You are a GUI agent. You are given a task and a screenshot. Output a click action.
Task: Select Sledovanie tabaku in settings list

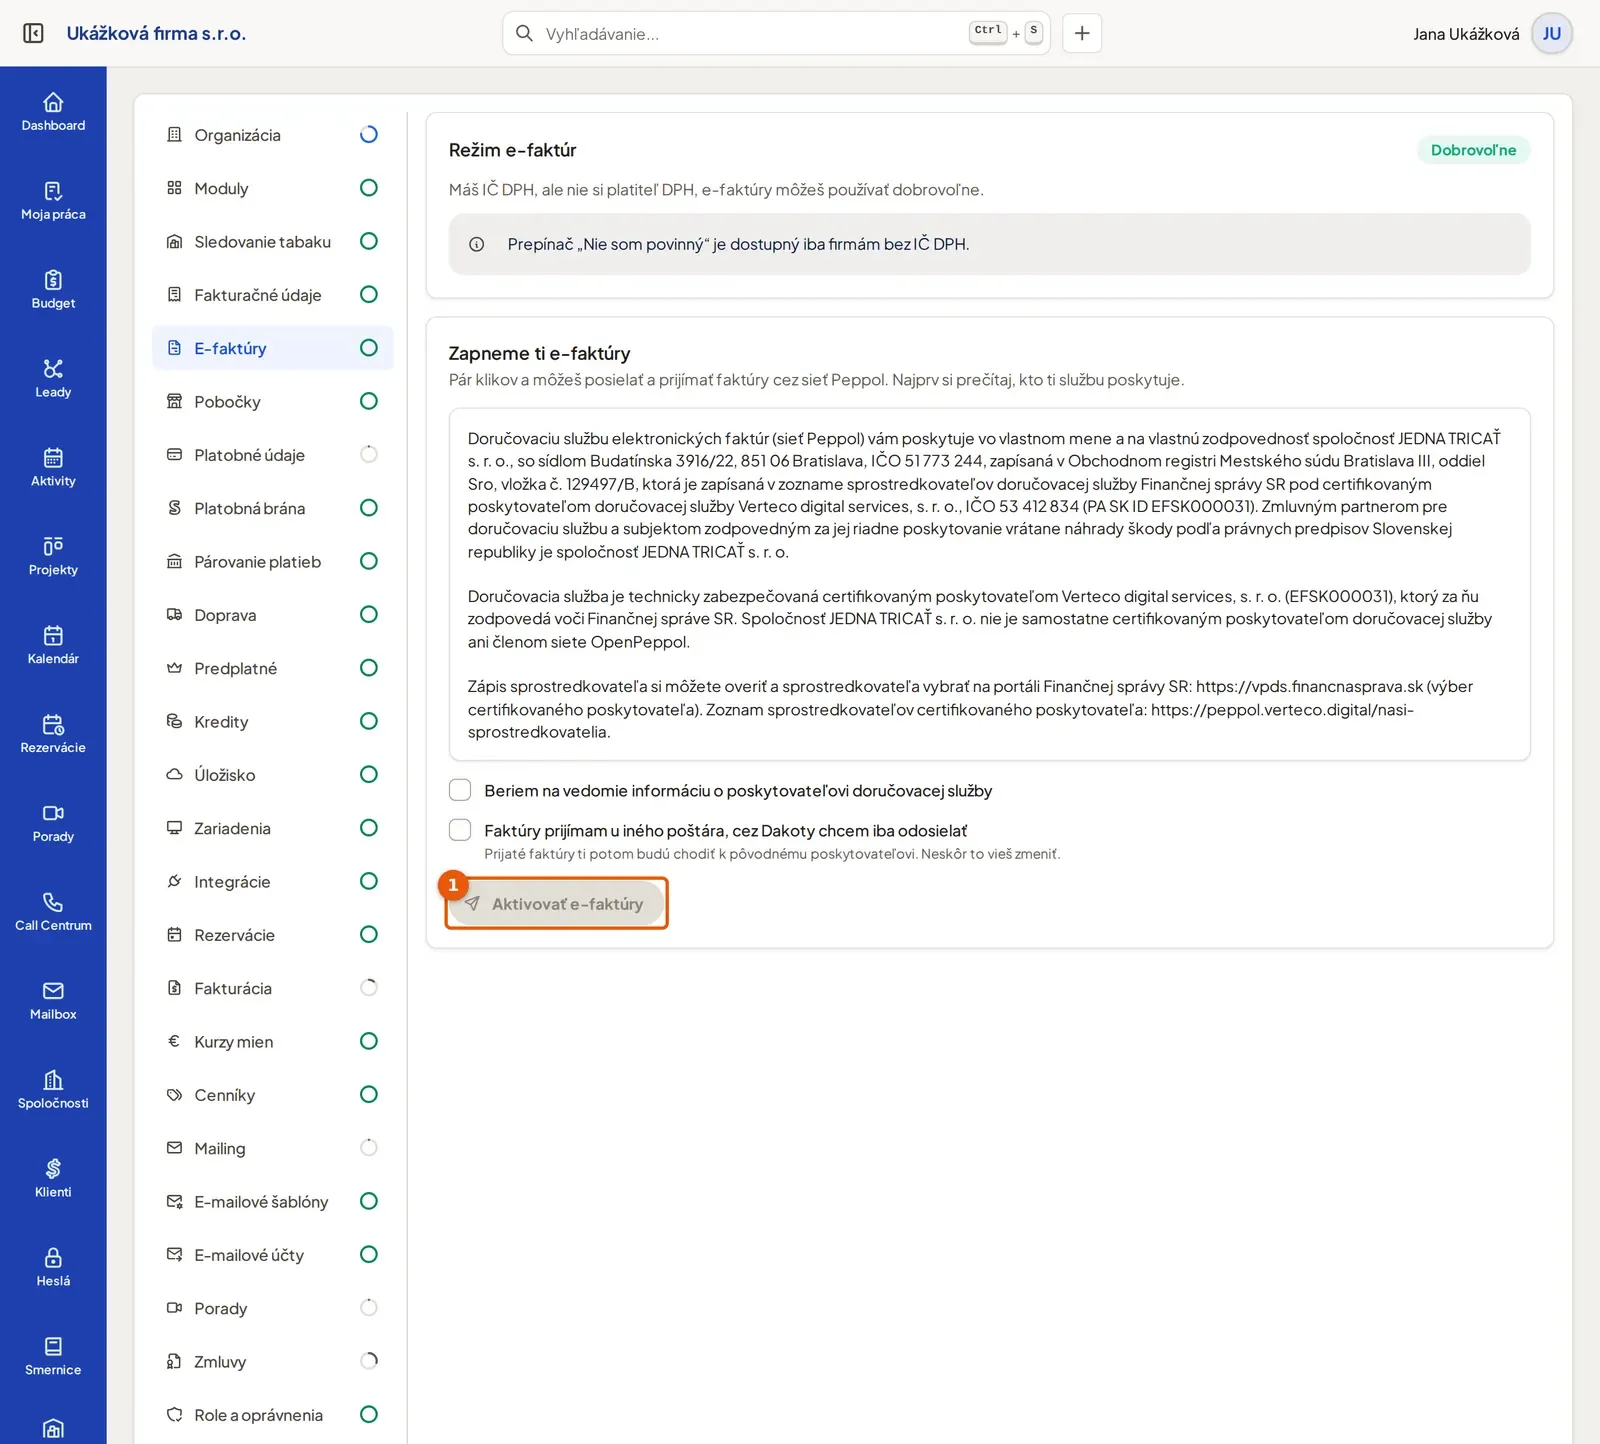click(272, 241)
